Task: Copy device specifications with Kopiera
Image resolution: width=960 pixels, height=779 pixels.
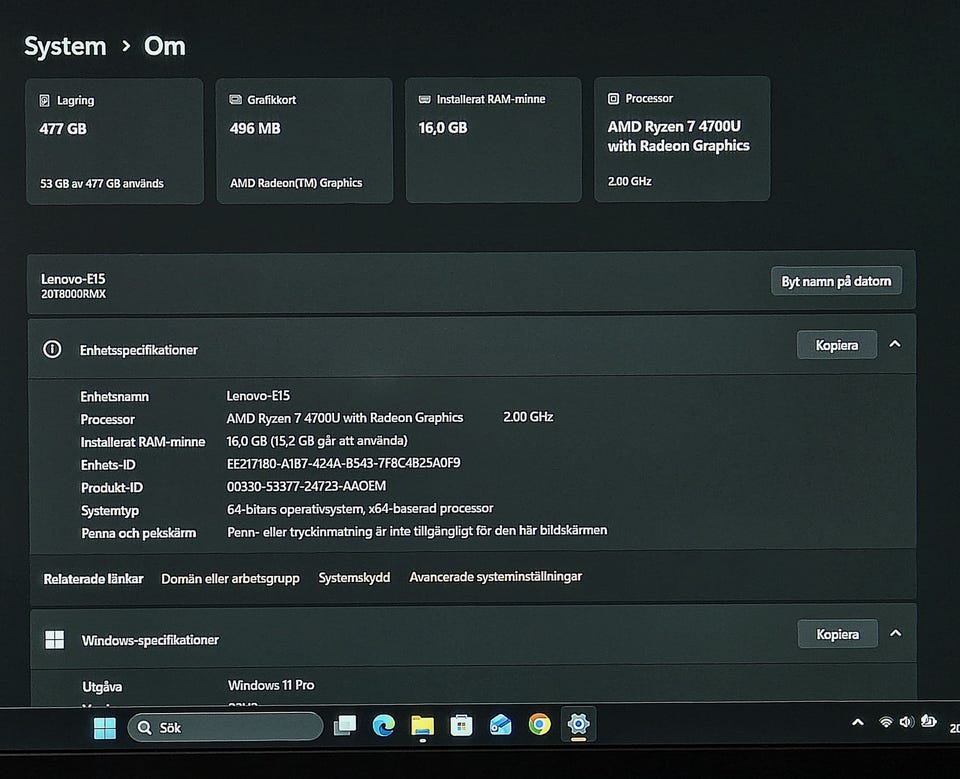Action: [x=837, y=345]
